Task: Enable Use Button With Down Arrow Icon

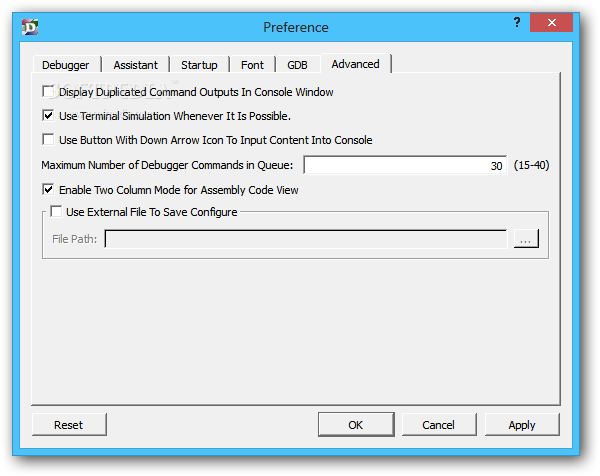Action: [x=48, y=140]
